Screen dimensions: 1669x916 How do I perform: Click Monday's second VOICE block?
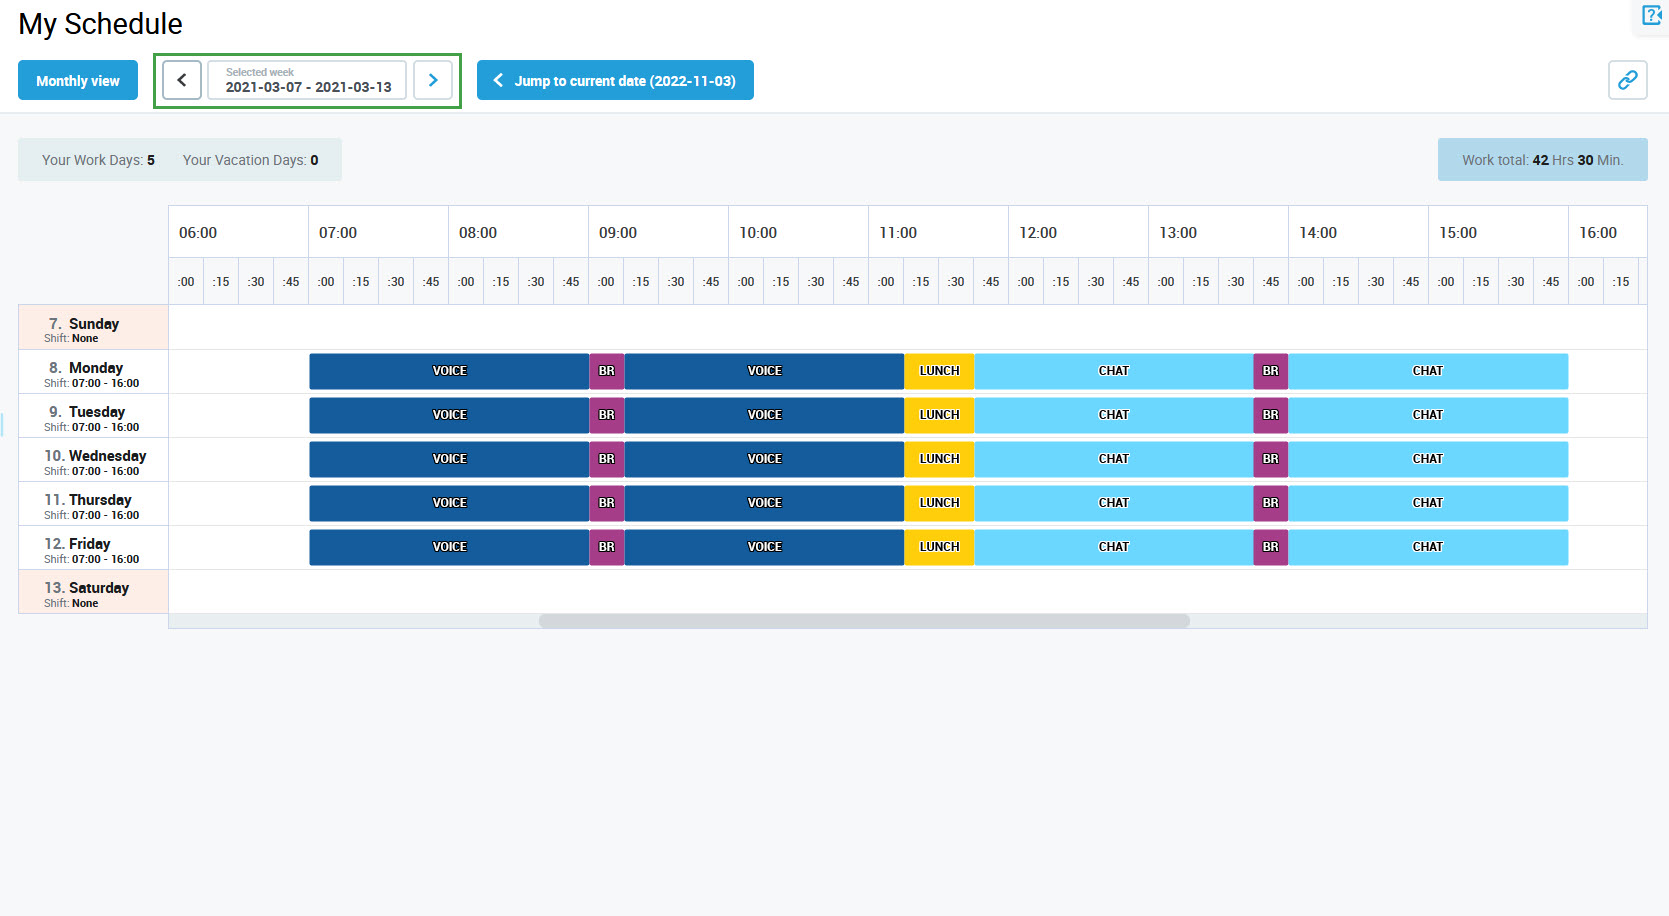[x=764, y=371]
